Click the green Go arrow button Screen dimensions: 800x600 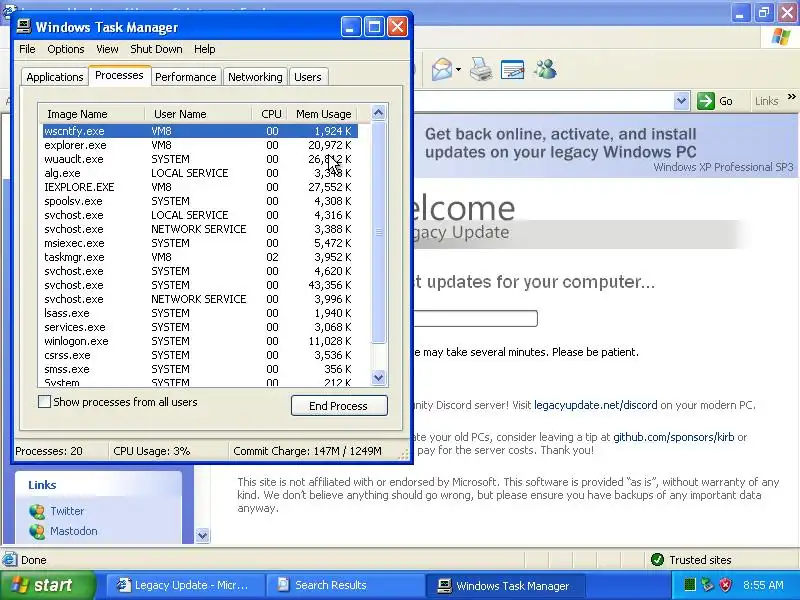pos(706,101)
